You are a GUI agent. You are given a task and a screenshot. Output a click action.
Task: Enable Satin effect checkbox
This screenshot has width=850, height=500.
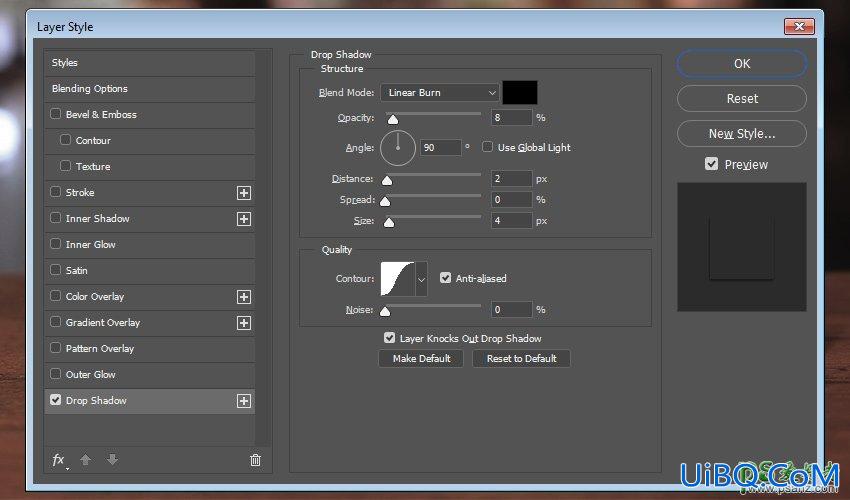(55, 270)
